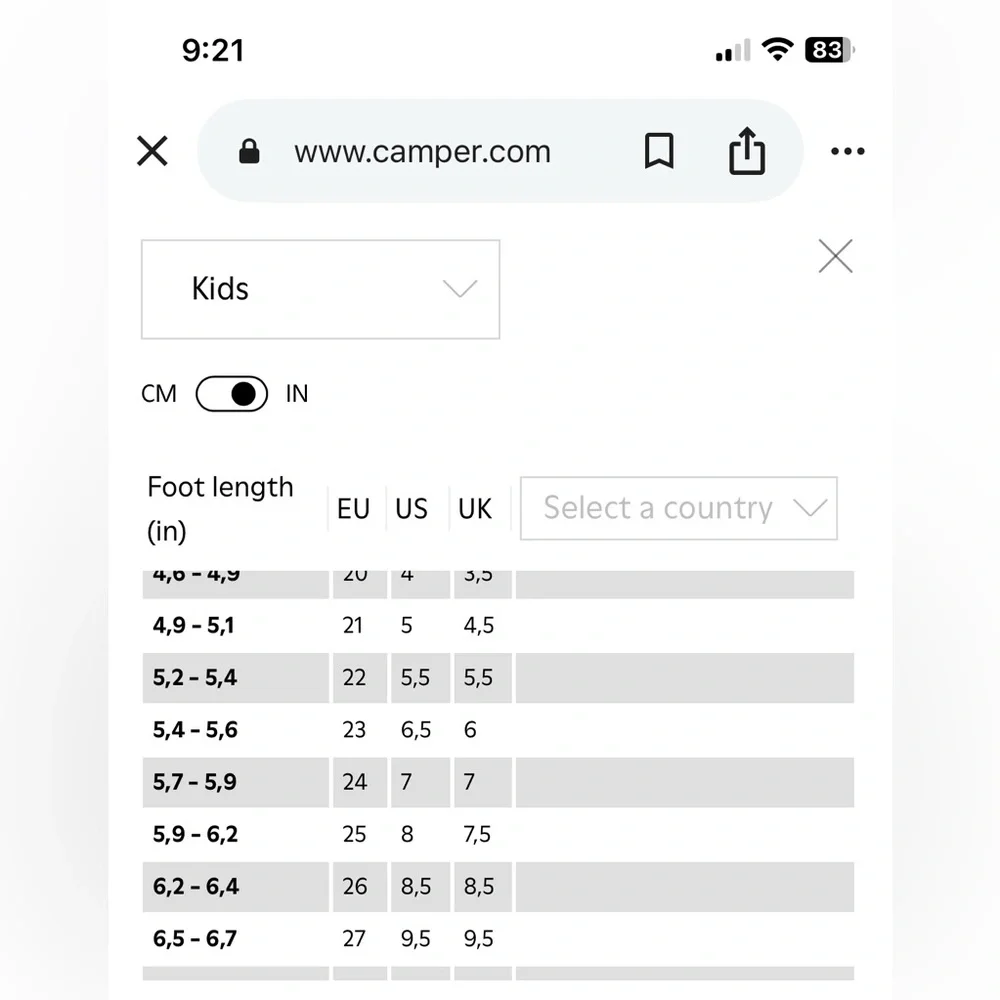Select the IN unit label
Image resolution: width=1000 pixels, height=1000 pixels.
tap(297, 394)
